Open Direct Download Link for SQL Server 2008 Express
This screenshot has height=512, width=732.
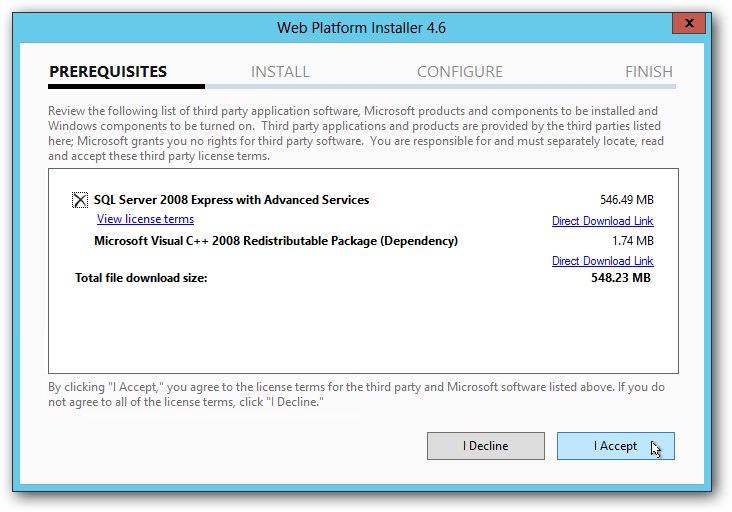point(602,221)
